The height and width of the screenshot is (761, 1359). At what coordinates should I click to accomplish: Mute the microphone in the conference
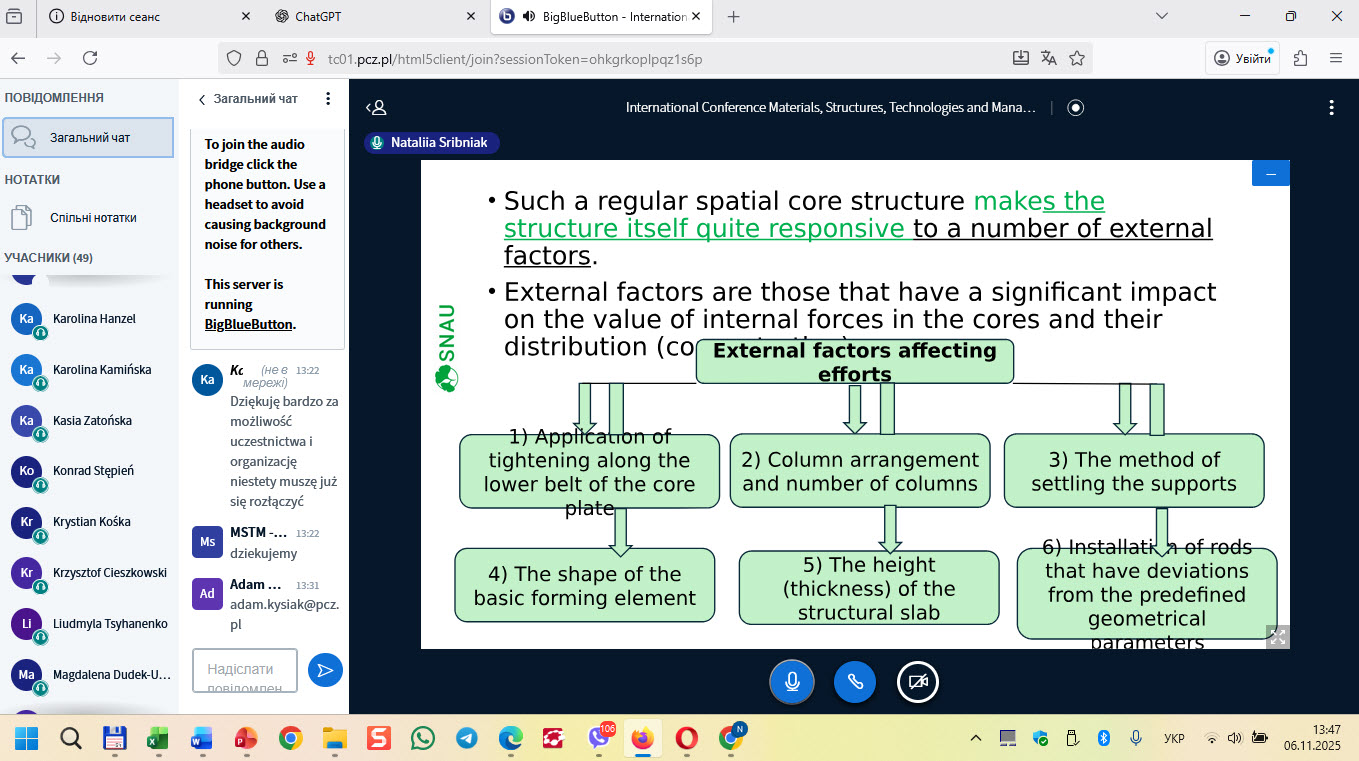tap(791, 682)
